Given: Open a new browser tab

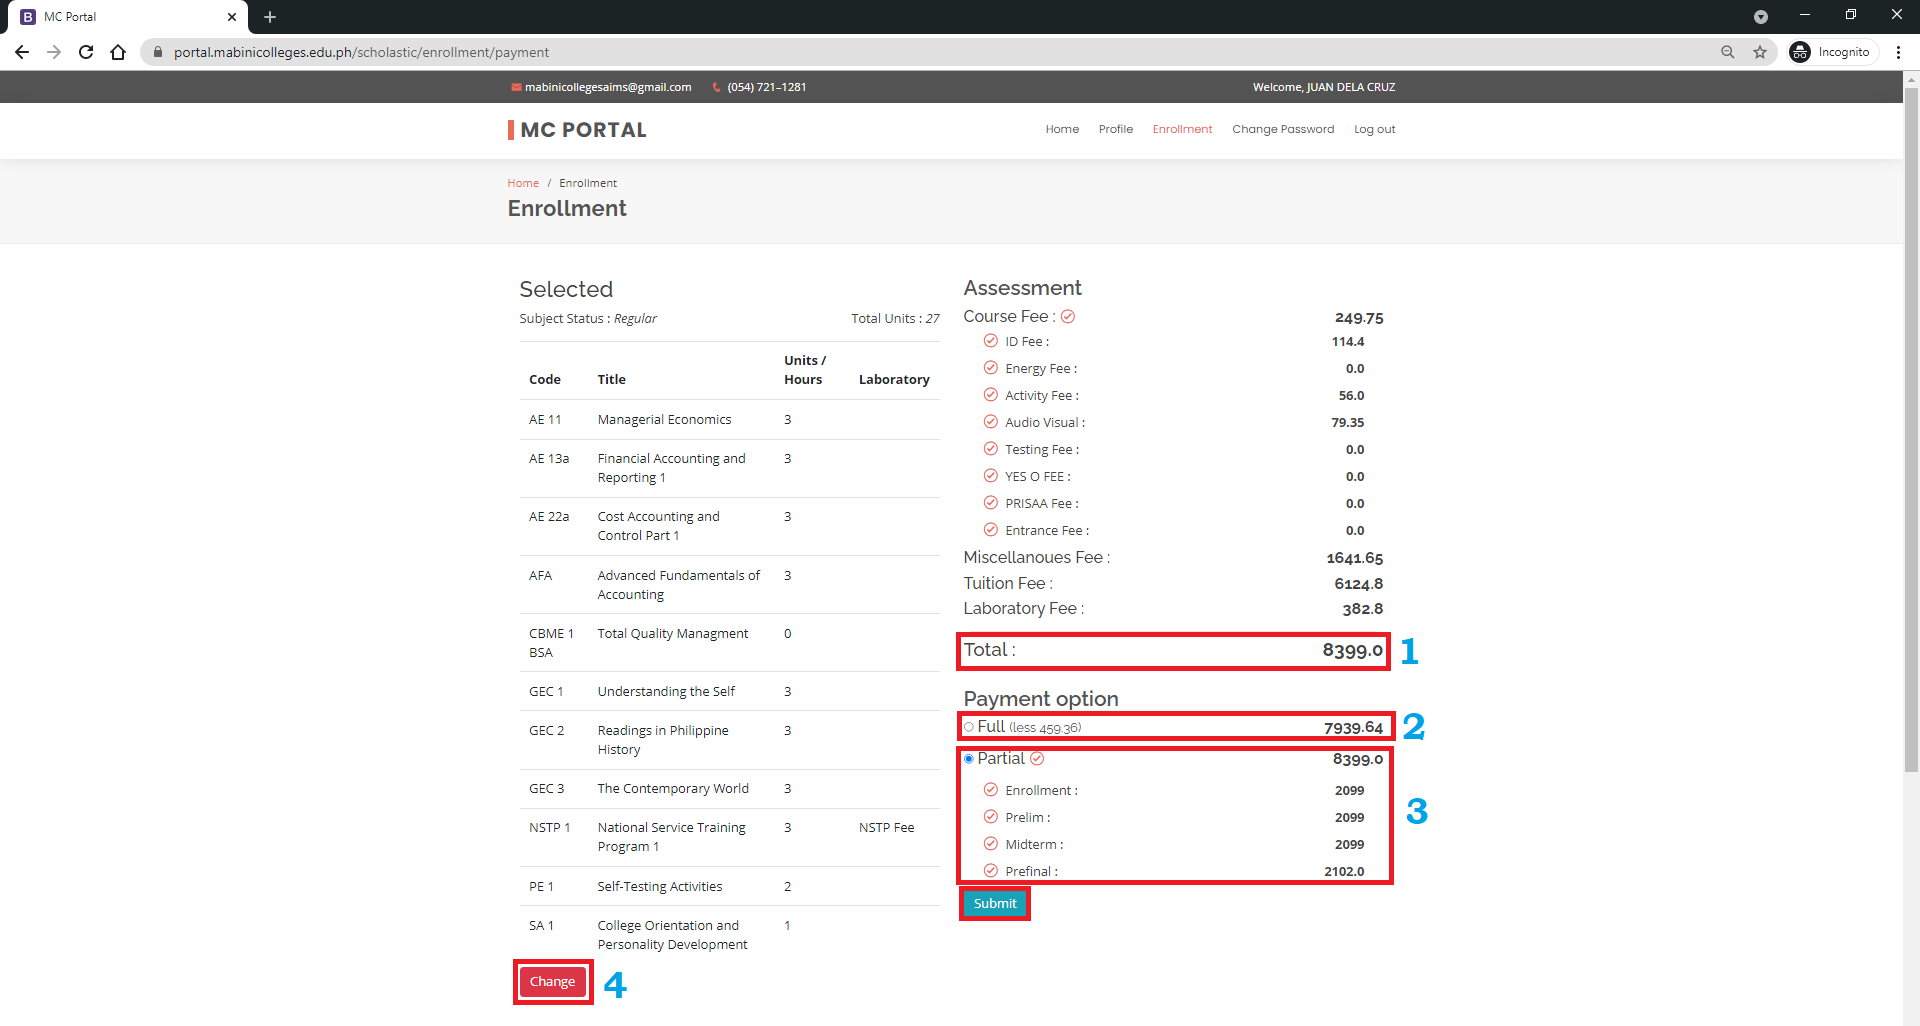Looking at the screenshot, I should click(x=270, y=17).
